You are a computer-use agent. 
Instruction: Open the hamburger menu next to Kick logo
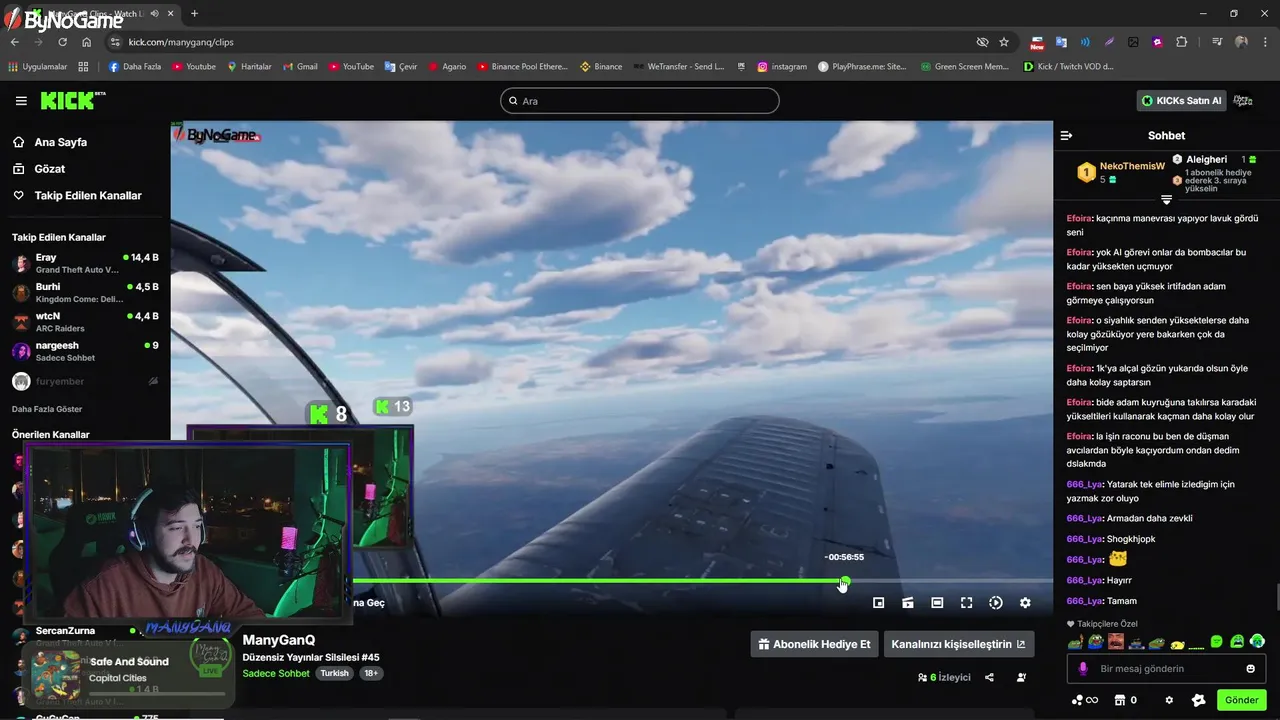pyautogui.click(x=21, y=101)
